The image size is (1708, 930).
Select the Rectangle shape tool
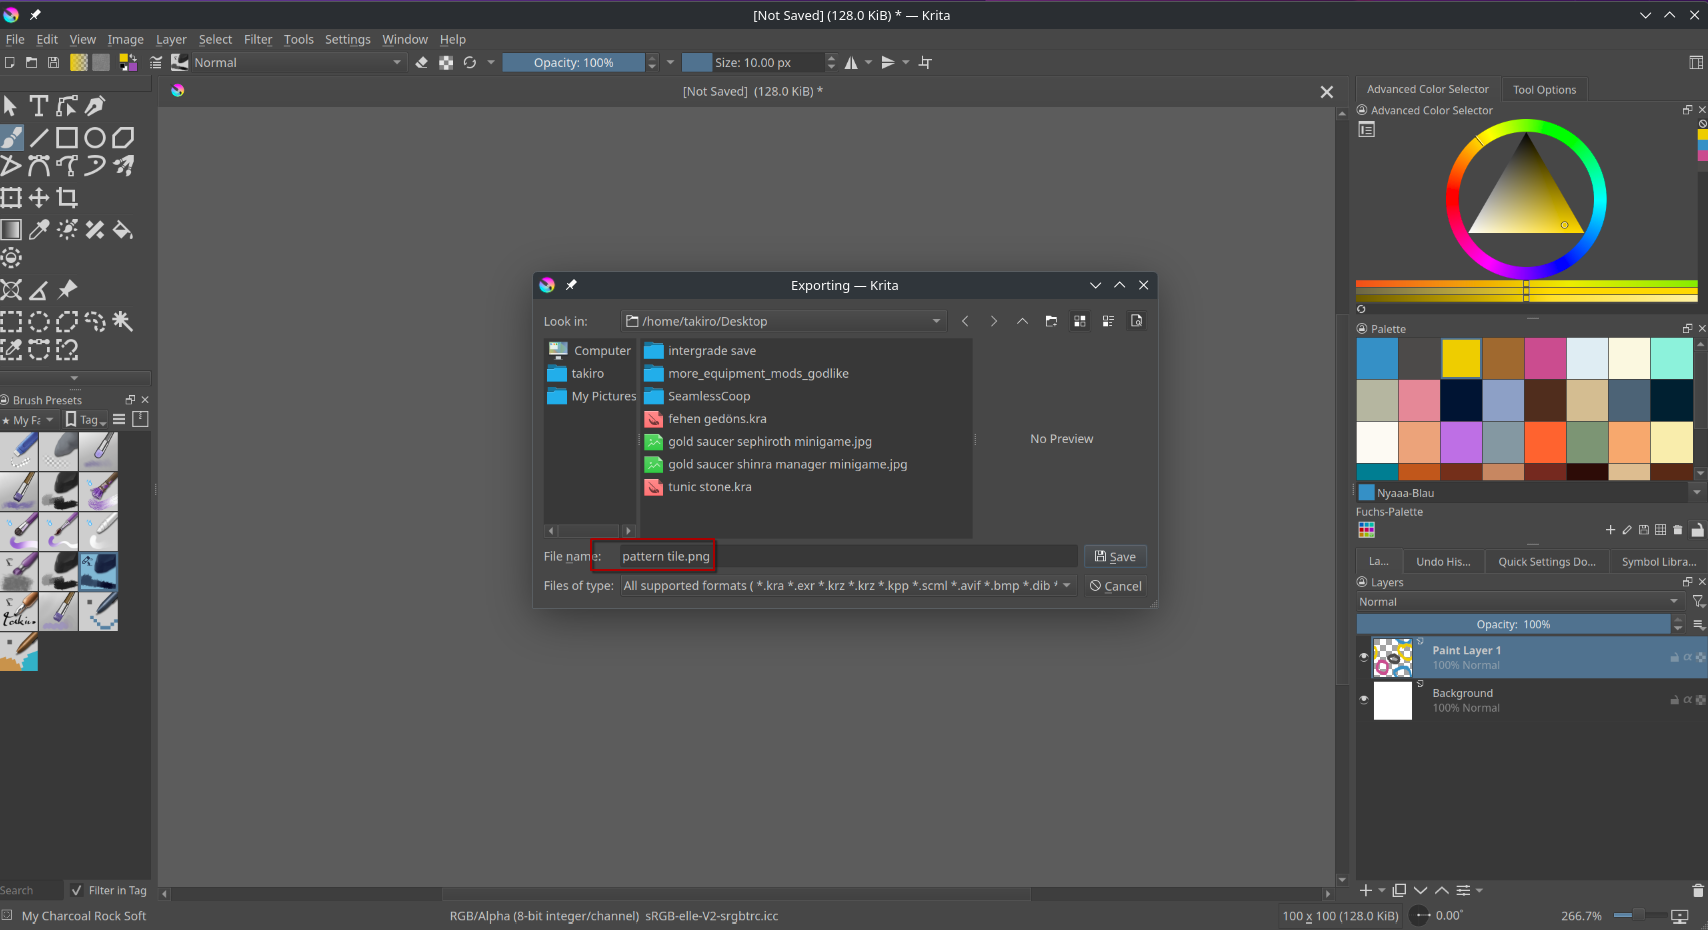(x=67, y=138)
